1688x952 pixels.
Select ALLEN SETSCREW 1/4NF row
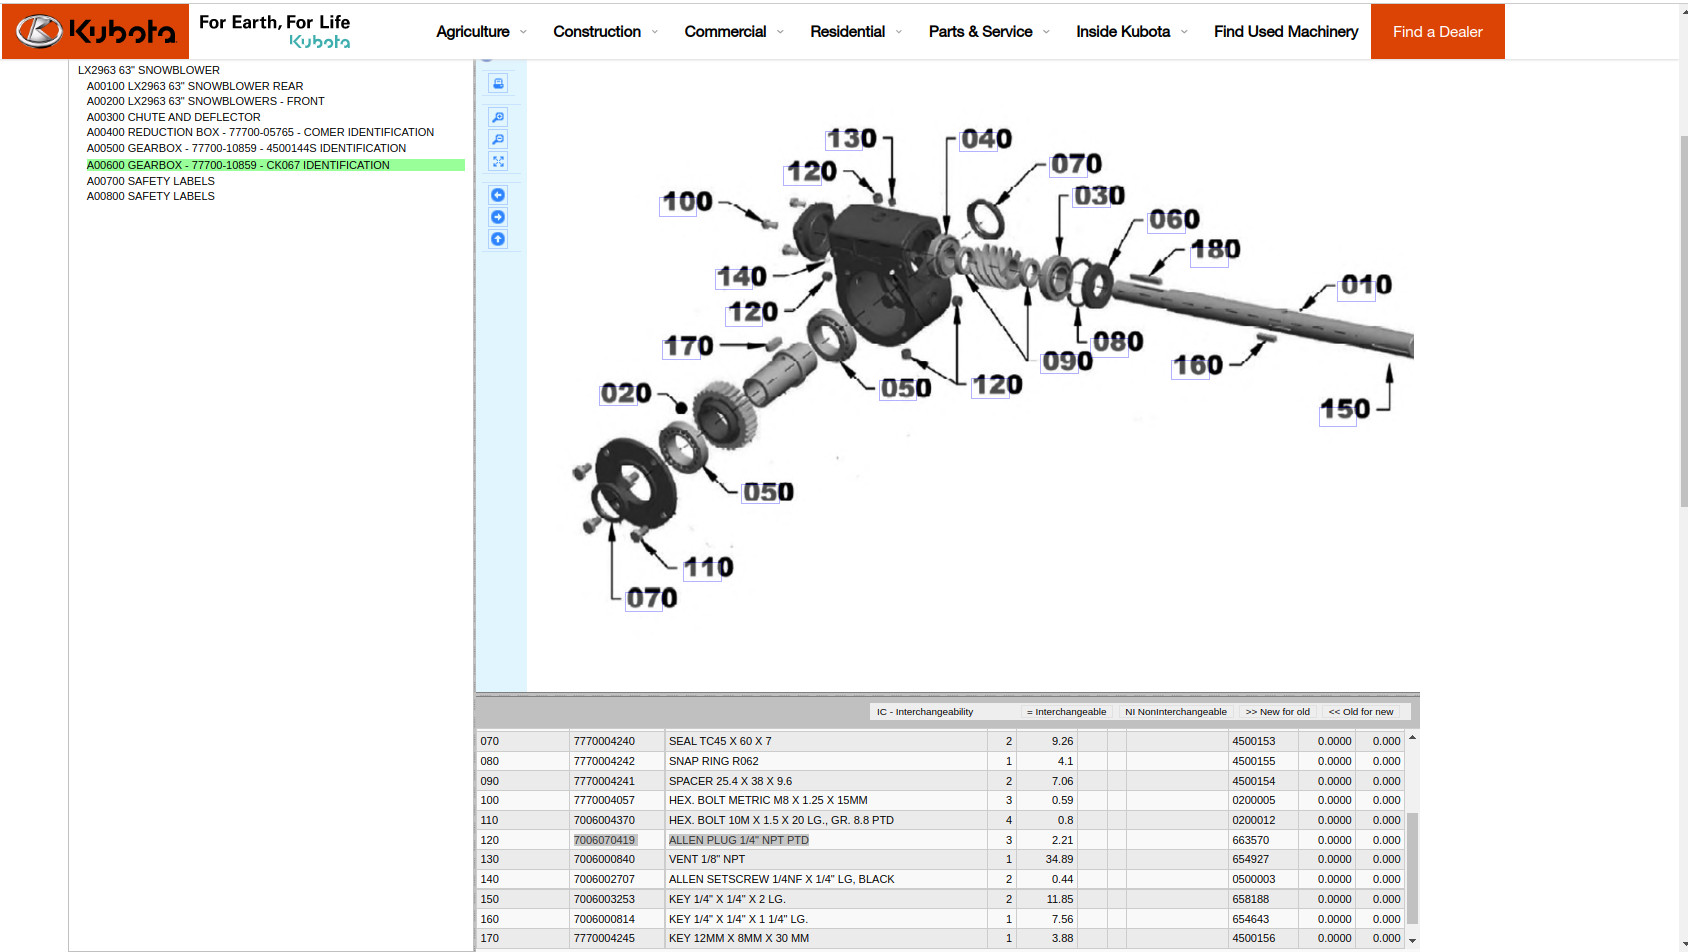click(x=940, y=879)
